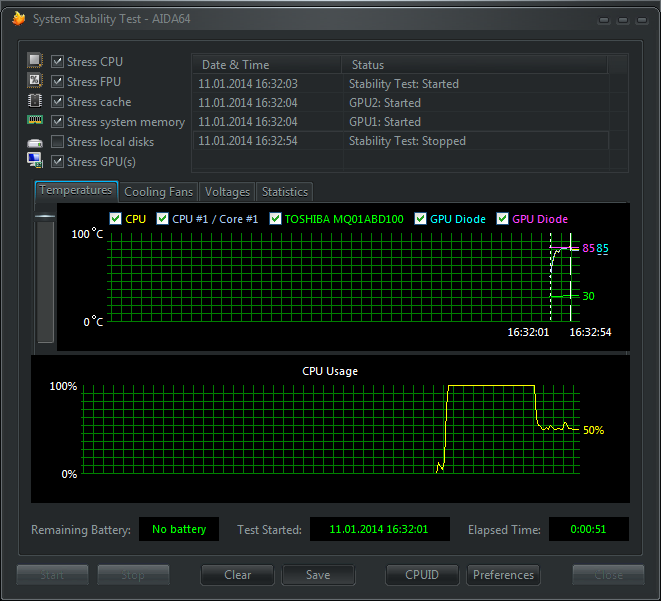Click the monitor icon beside Stress GPU(s)

[x=35, y=161]
